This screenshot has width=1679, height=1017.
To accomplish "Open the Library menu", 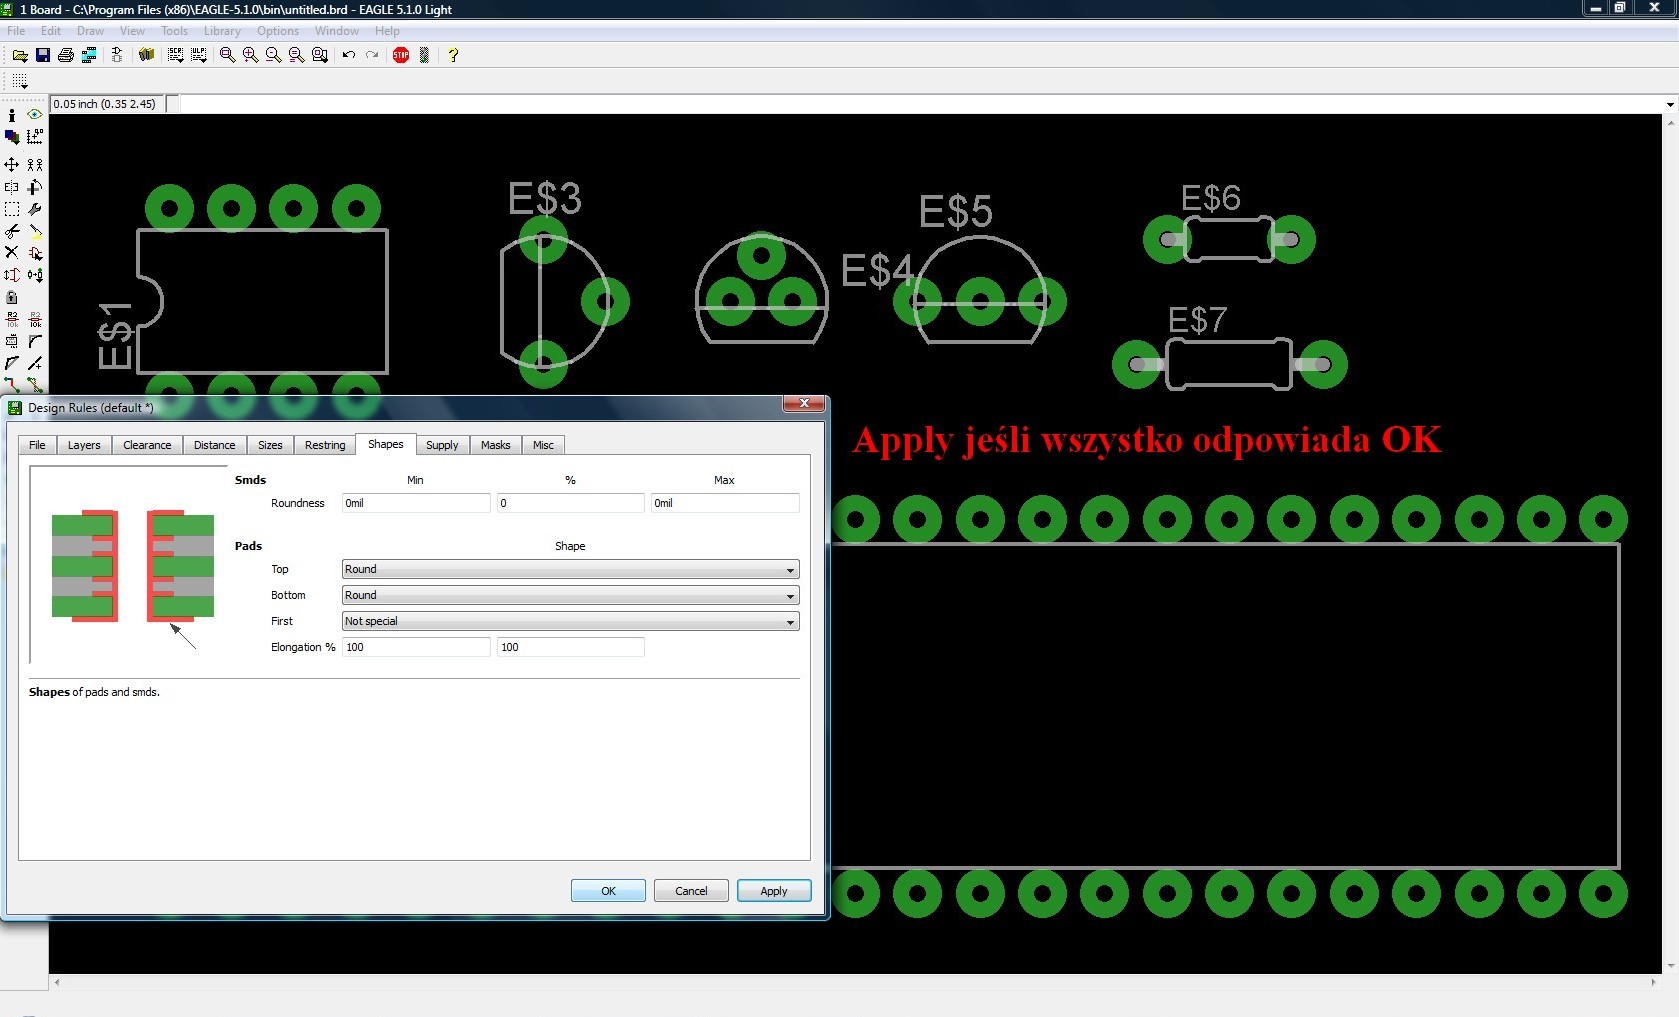I will click(222, 31).
